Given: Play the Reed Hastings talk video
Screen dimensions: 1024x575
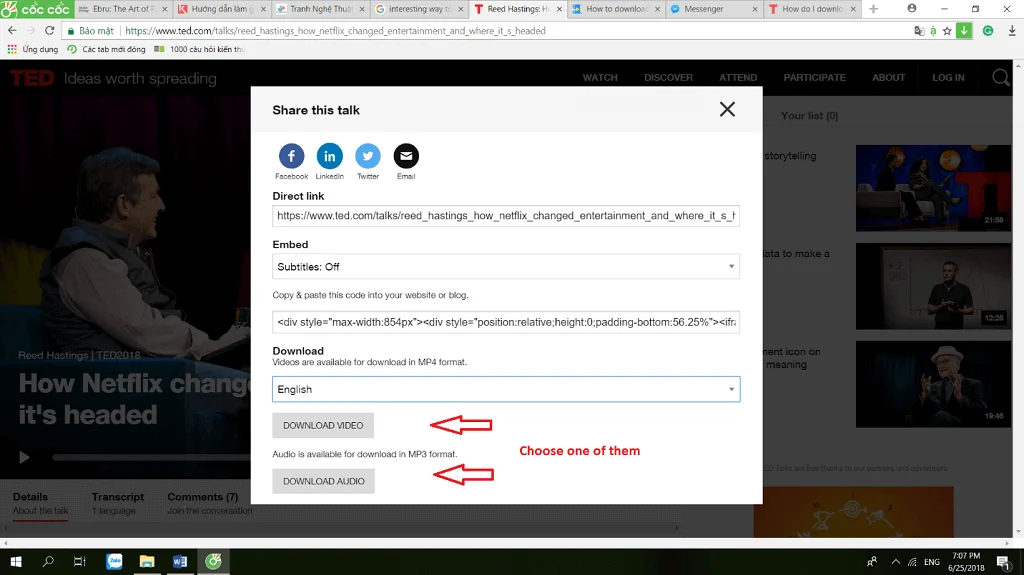Looking at the screenshot, I should 24,457.
